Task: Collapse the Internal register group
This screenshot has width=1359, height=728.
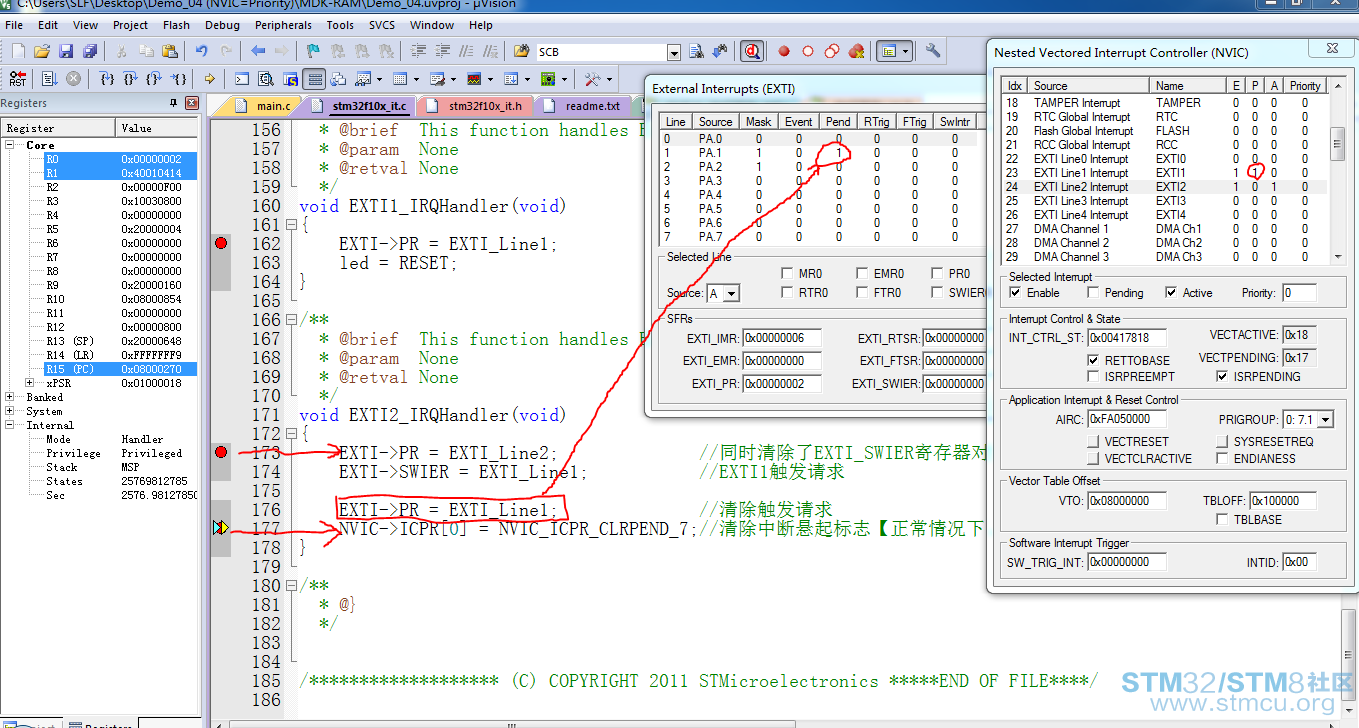Action: 10,425
